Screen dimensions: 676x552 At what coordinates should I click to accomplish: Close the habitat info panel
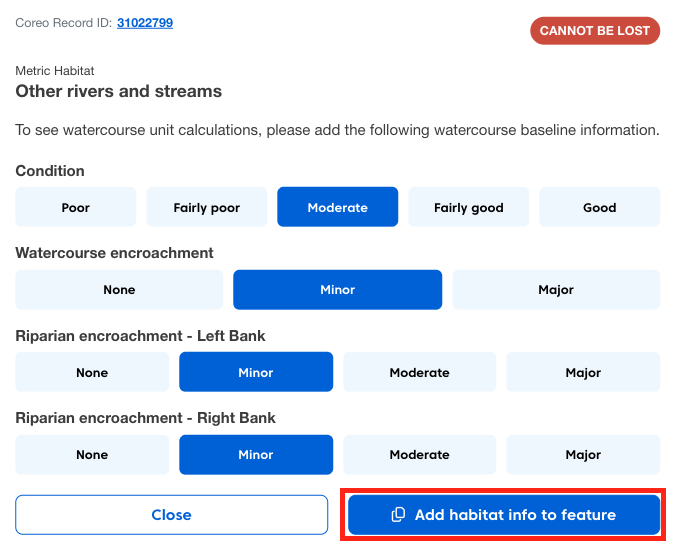point(171,515)
